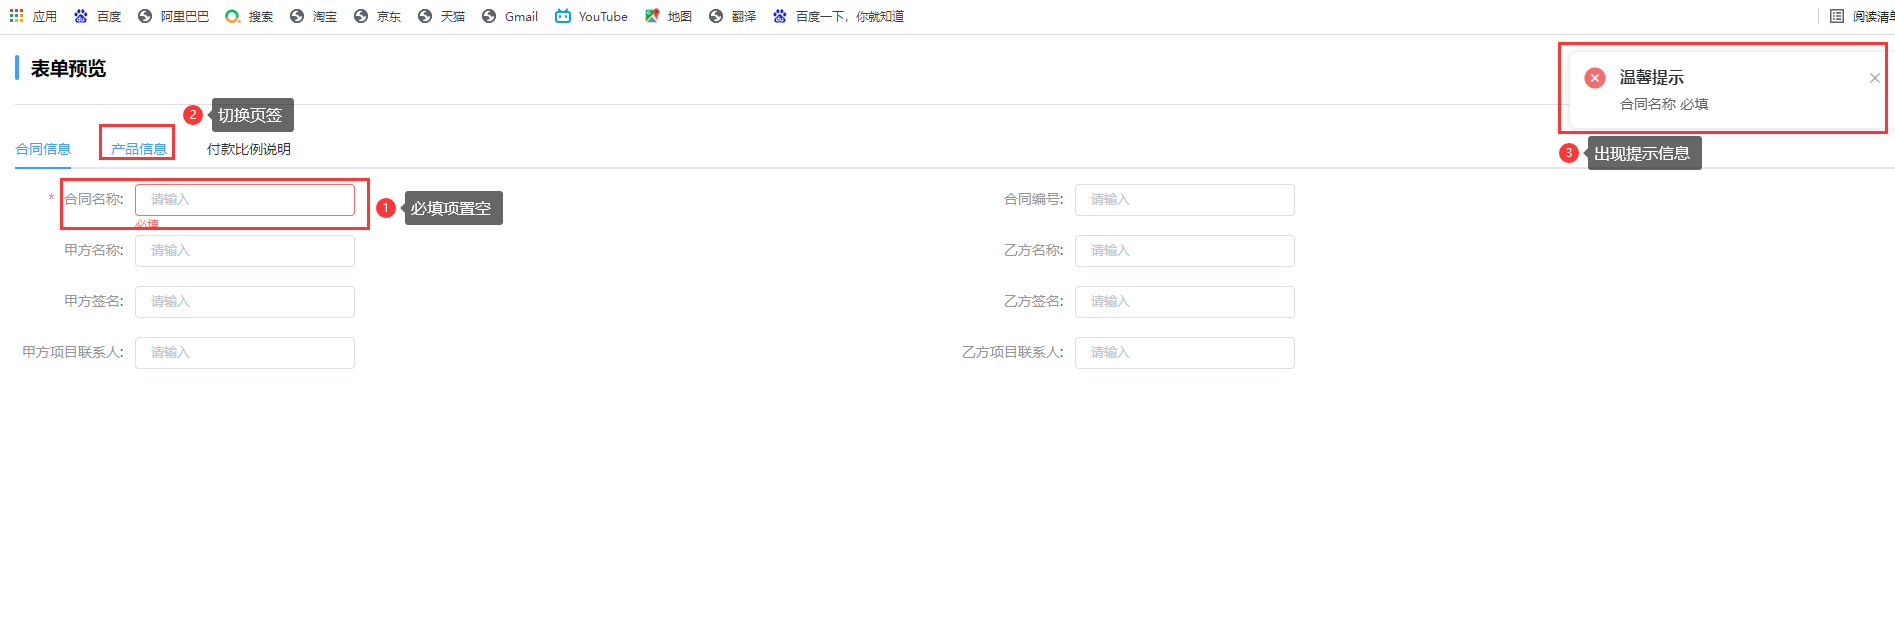Switch to the 付款比例说明 tab
Screen dimensions: 1895x620
pyautogui.click(x=249, y=149)
